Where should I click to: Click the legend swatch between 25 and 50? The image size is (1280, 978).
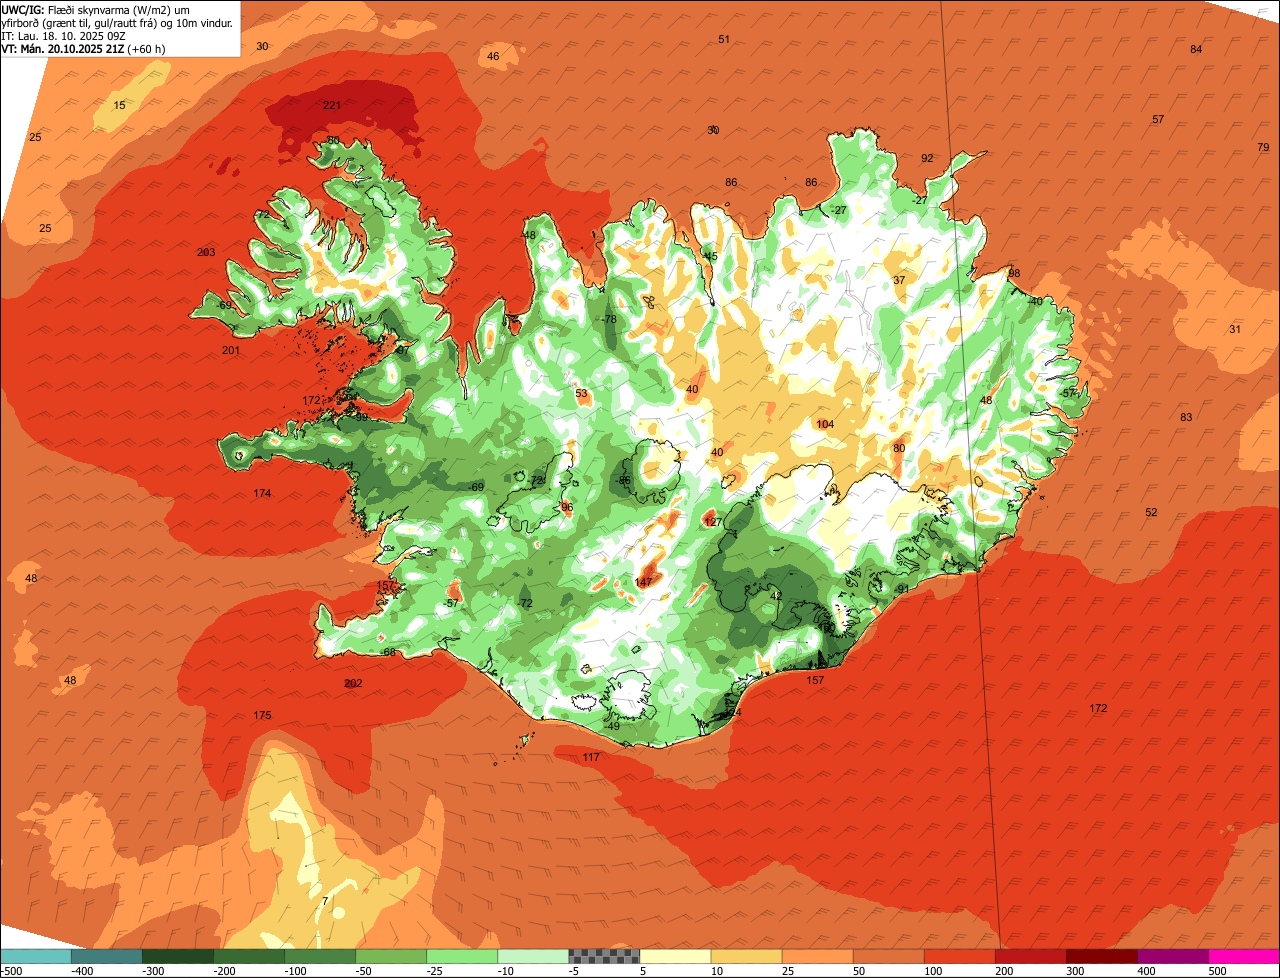tap(817, 956)
